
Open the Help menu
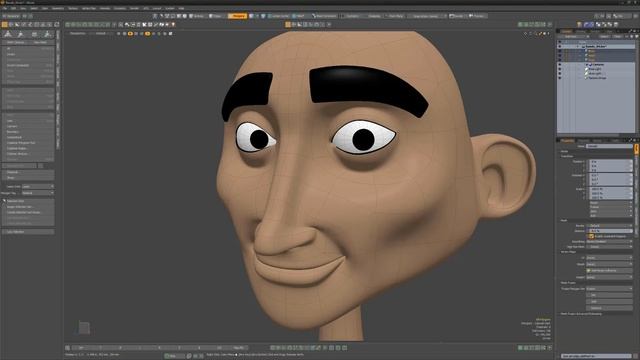(181, 8)
